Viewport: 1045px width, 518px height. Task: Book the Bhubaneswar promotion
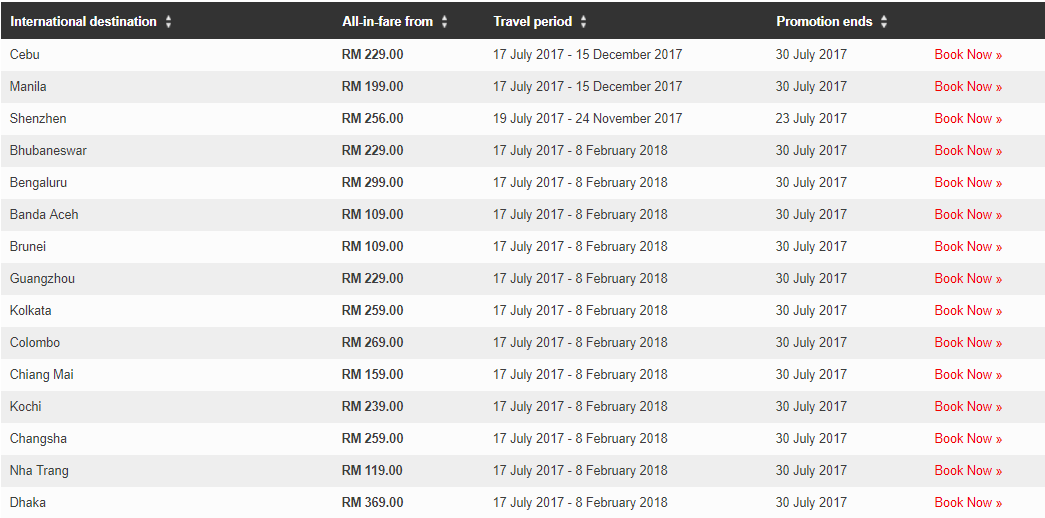(x=968, y=151)
